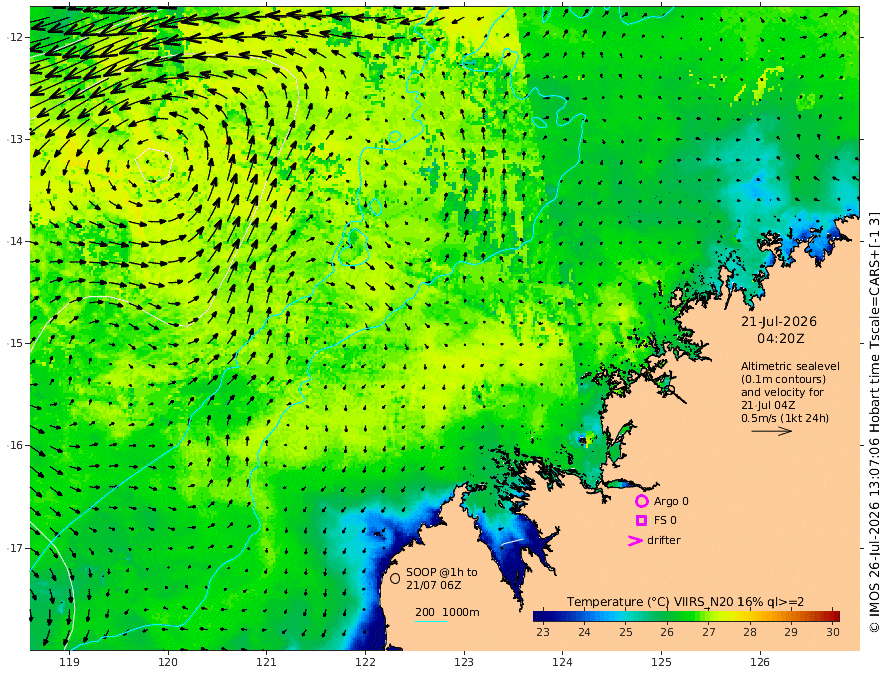Screen dimensions: 880x680
Task: Click the time text 04:20Z
Action: (x=781, y=339)
